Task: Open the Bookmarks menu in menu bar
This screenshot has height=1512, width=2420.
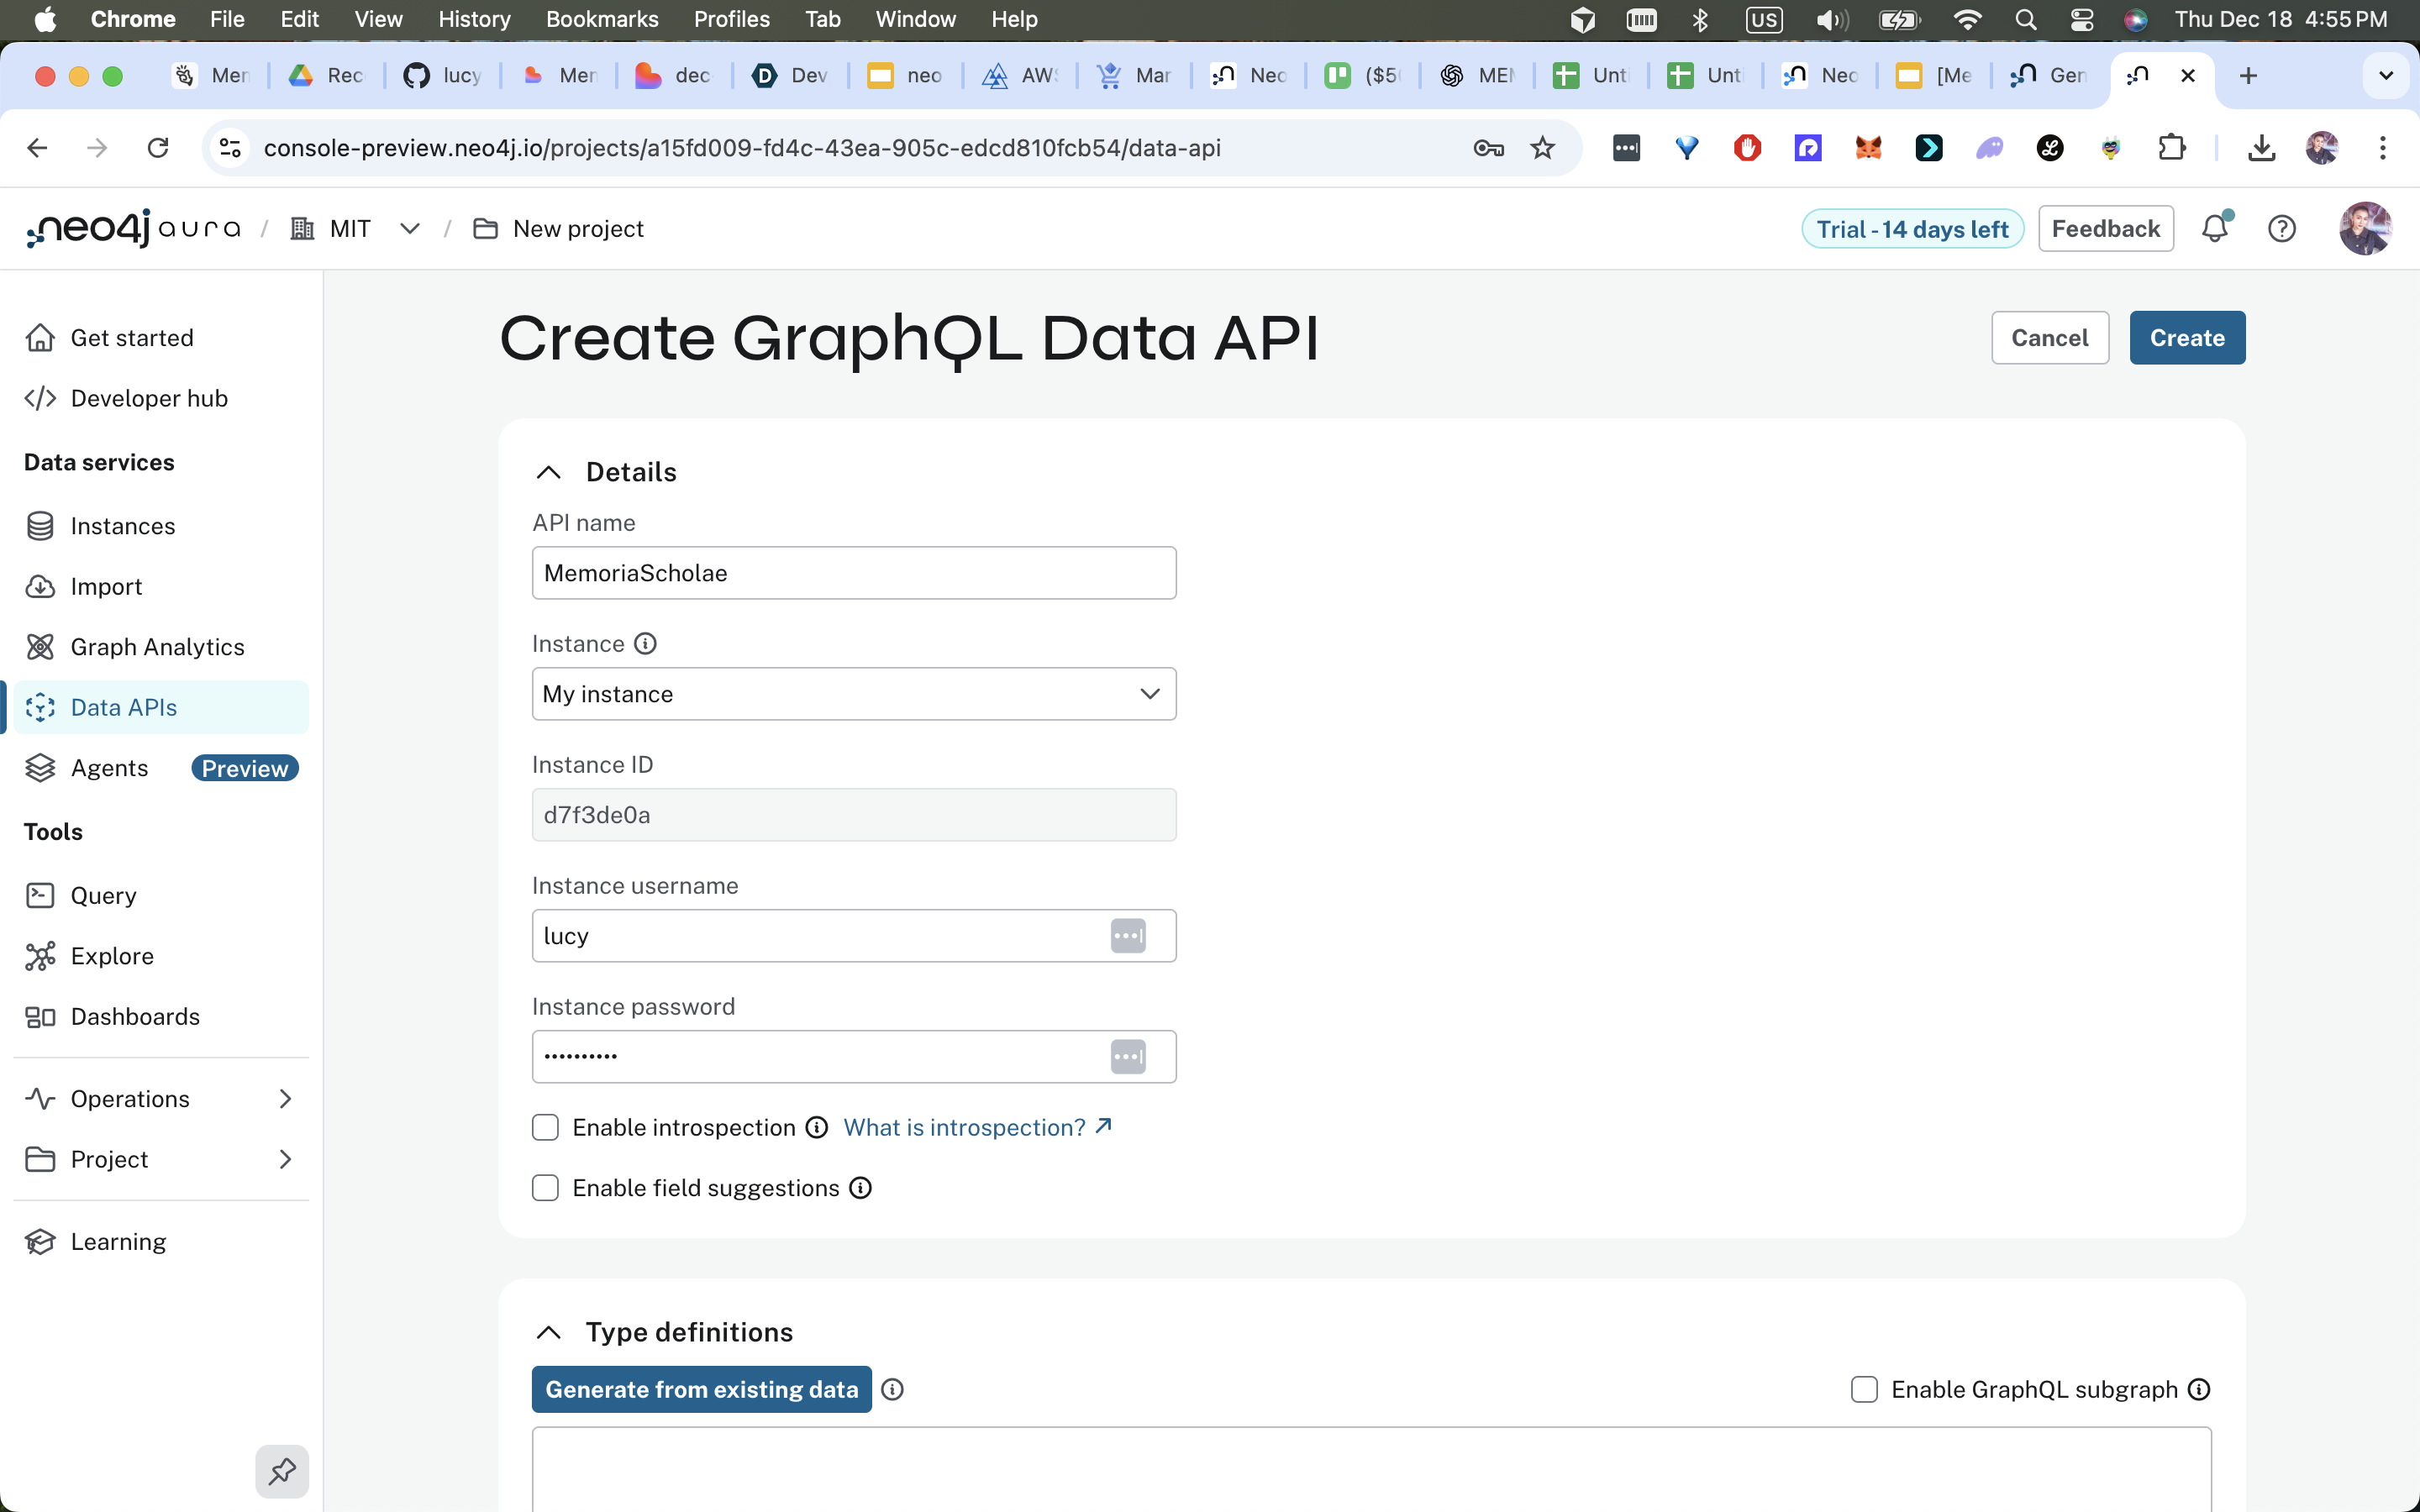Action: point(601,19)
